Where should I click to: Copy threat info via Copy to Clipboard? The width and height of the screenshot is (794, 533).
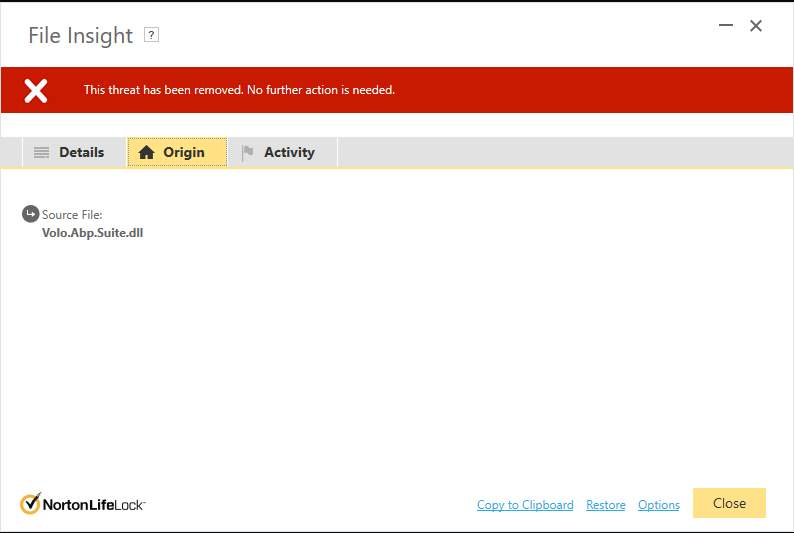[x=525, y=505]
